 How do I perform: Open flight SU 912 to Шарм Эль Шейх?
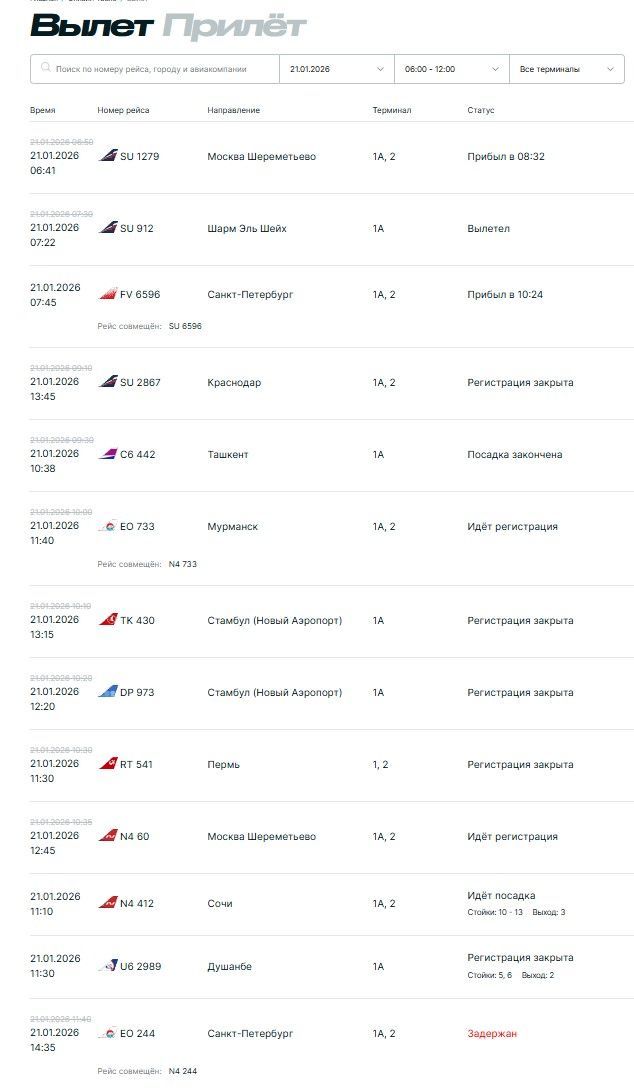tap(246, 229)
